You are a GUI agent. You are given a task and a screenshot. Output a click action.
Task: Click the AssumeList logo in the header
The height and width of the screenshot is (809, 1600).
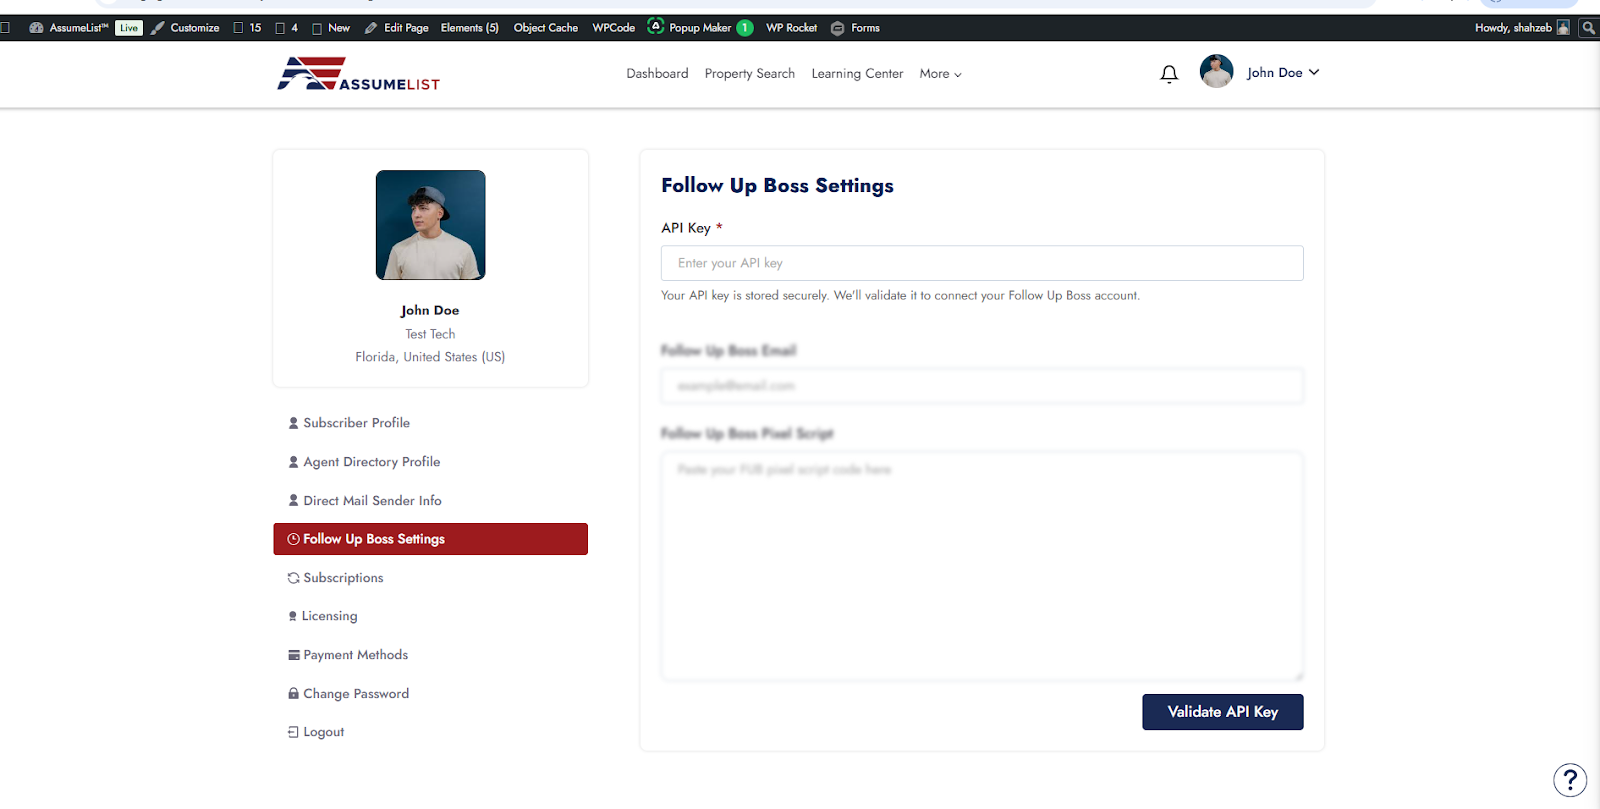[x=359, y=74]
